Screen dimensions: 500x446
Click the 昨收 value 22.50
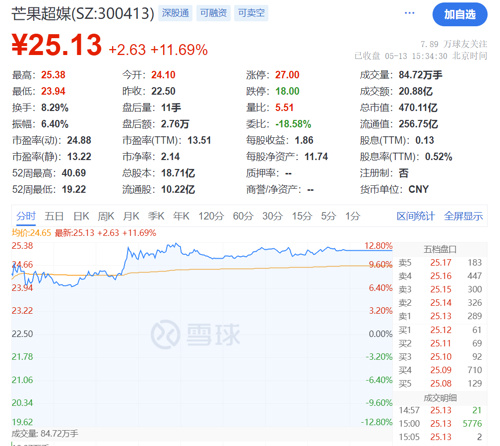point(163,91)
